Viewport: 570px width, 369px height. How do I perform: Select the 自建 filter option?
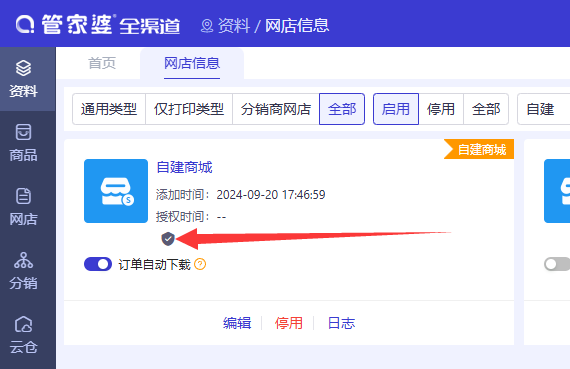pos(543,109)
